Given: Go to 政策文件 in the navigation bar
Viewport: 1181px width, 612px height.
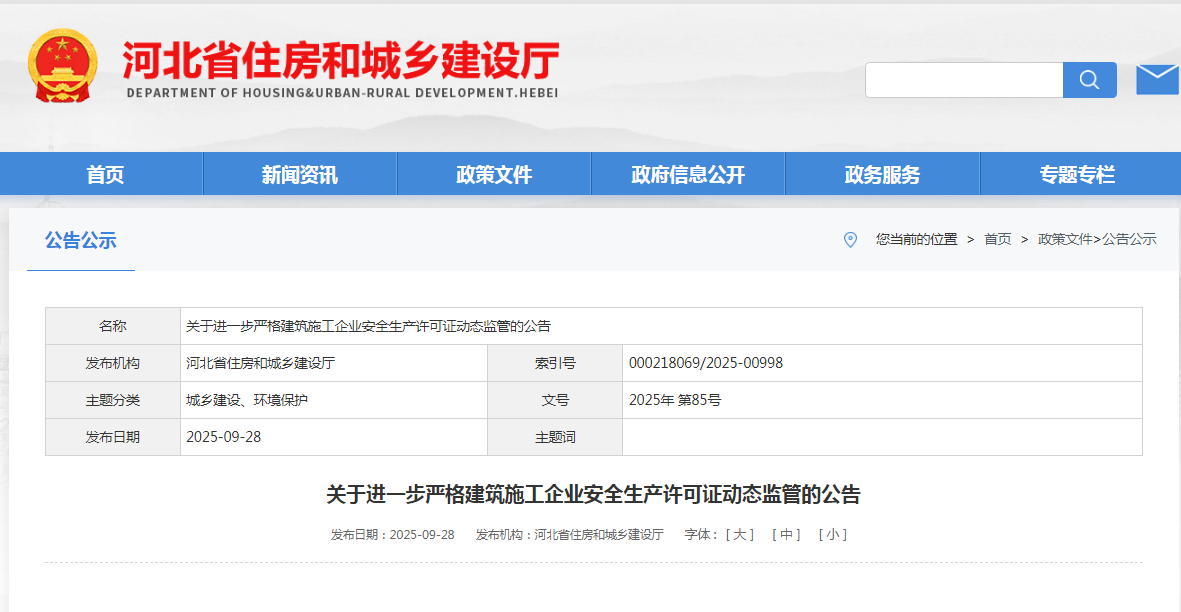Looking at the screenshot, I should (x=494, y=175).
